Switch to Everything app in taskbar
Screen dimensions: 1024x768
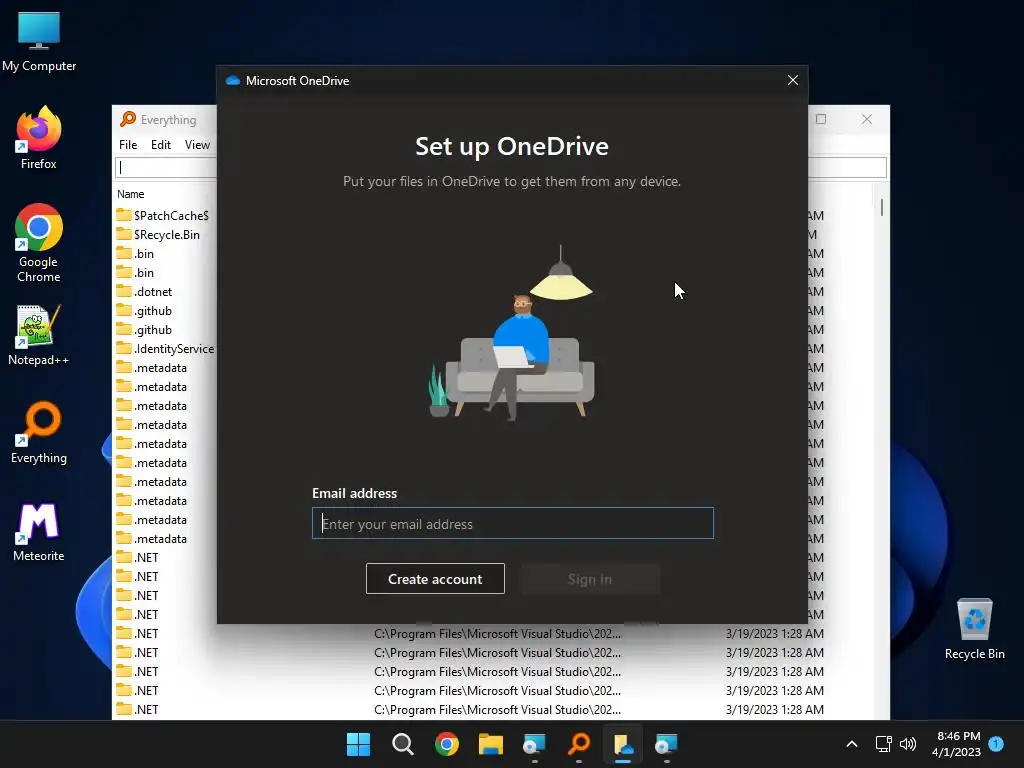point(579,744)
